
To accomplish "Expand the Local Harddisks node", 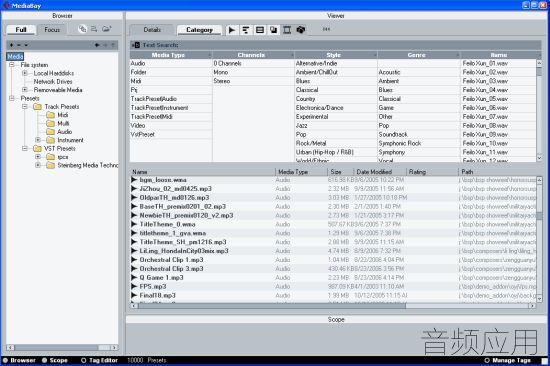I will pos(25,73).
